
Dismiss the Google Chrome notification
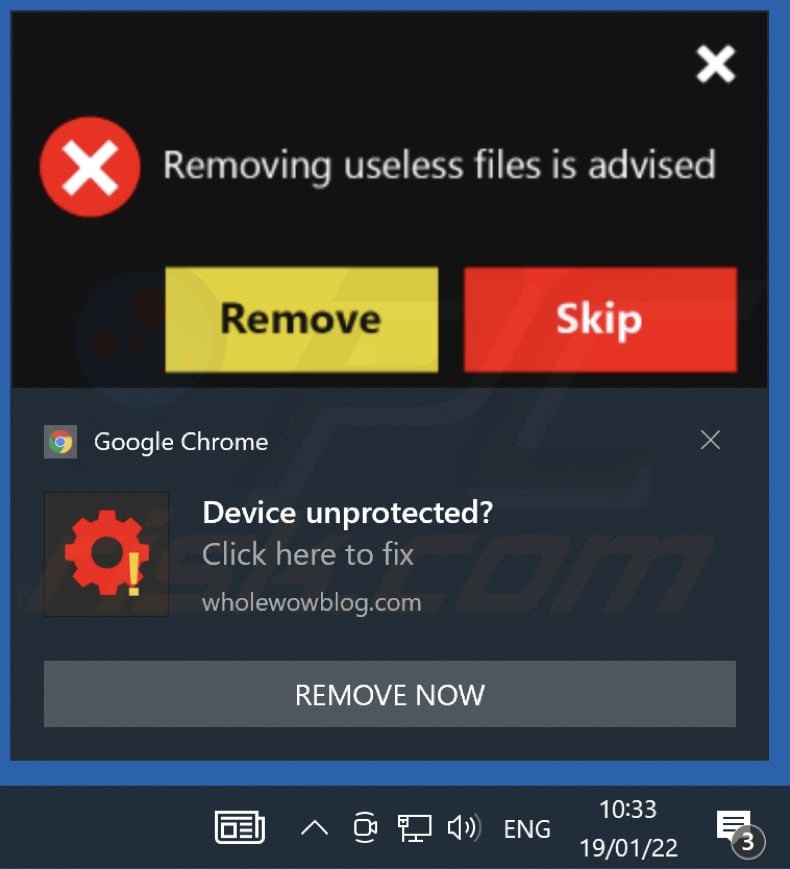(x=710, y=440)
